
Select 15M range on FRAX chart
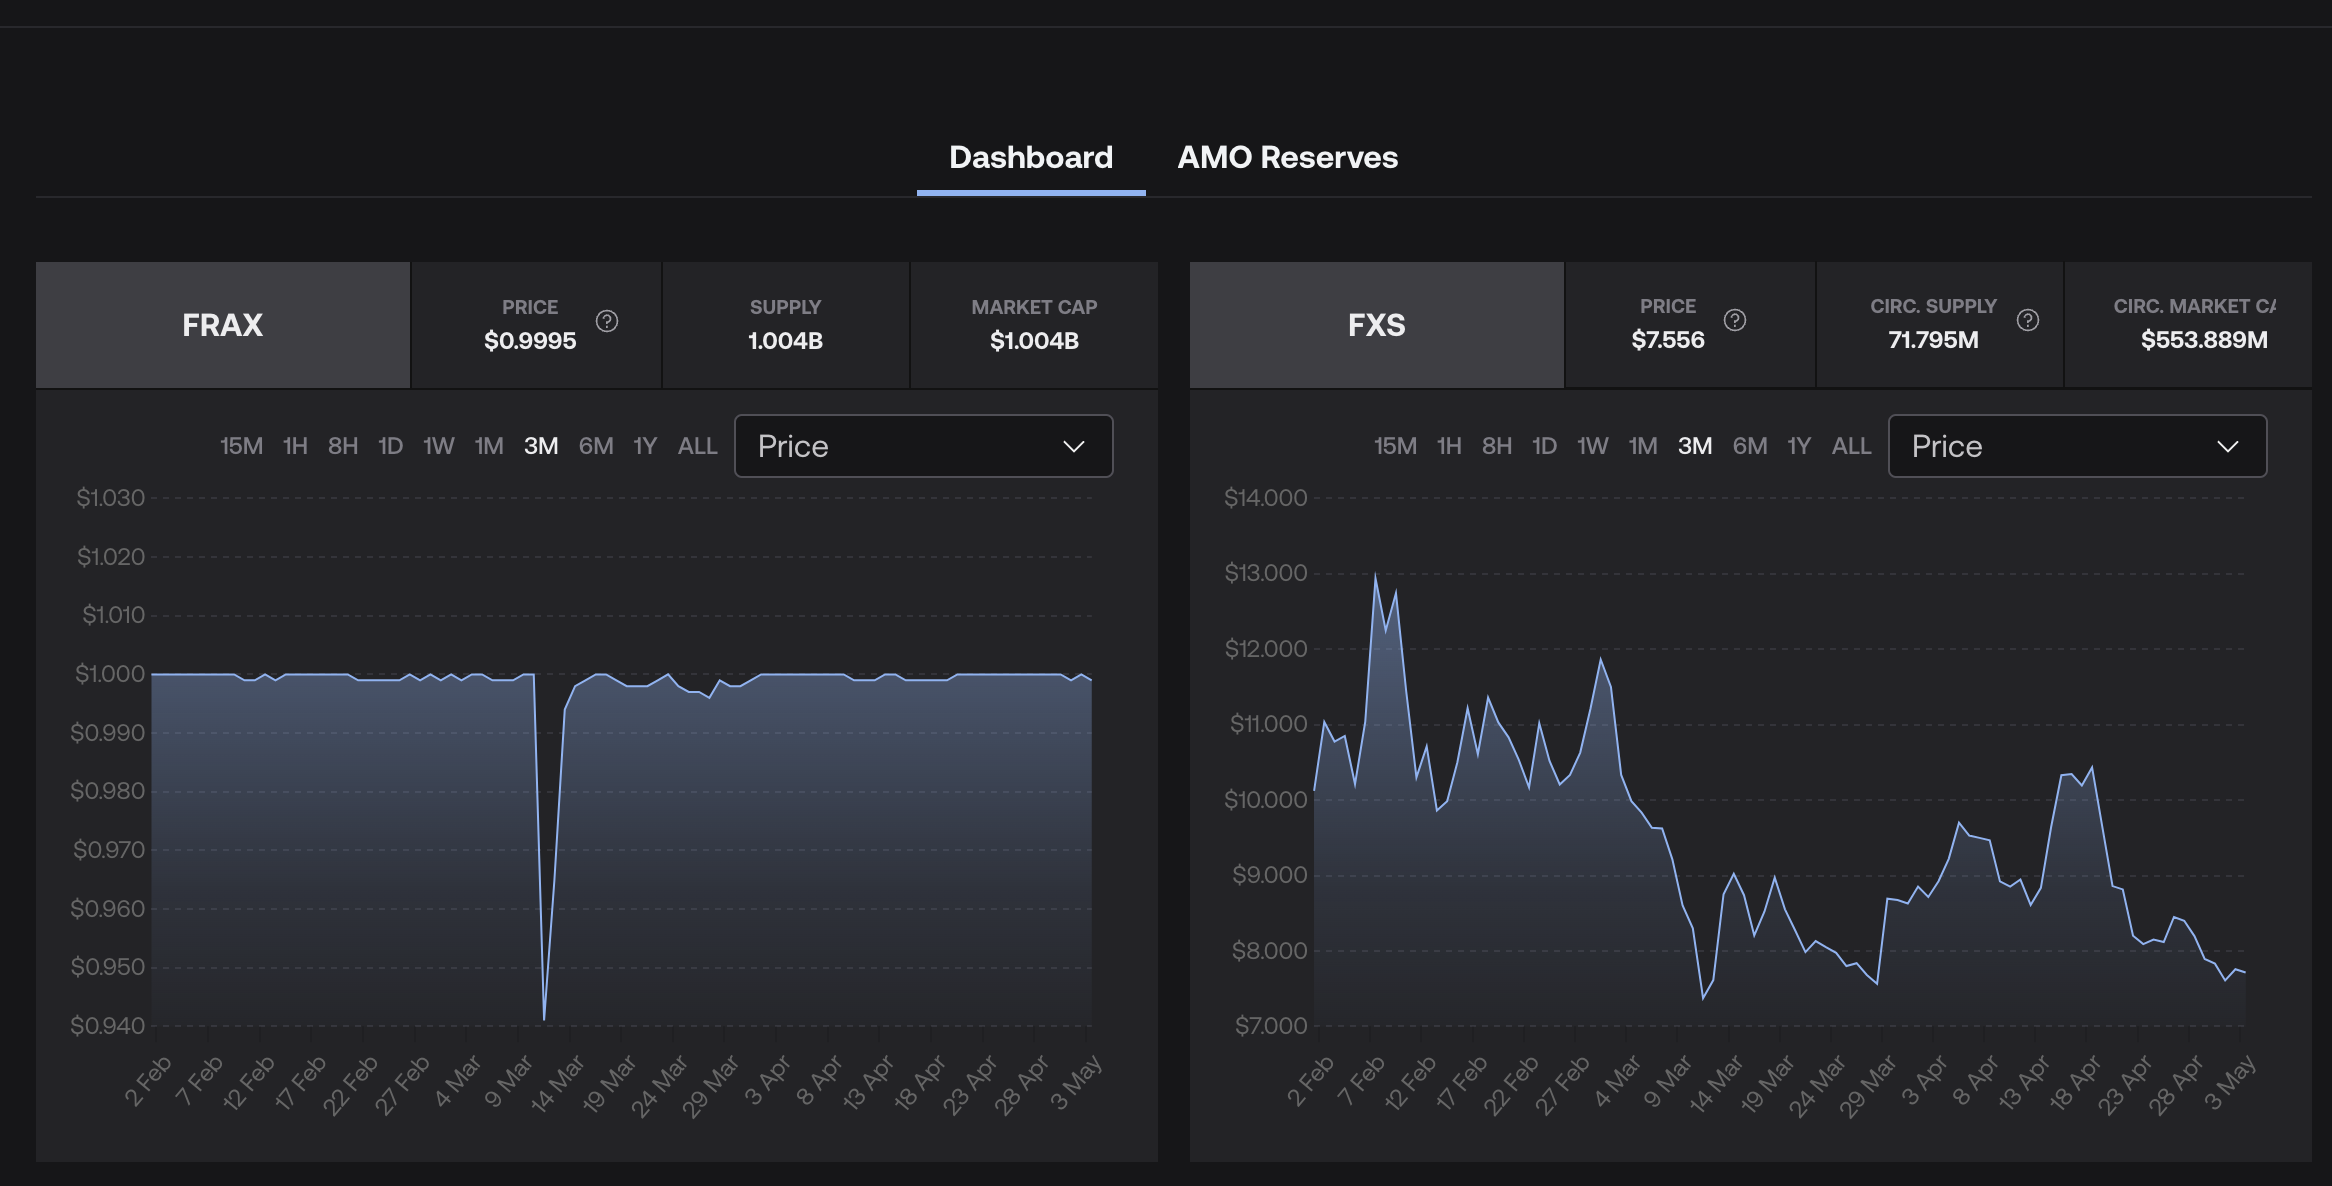242,446
